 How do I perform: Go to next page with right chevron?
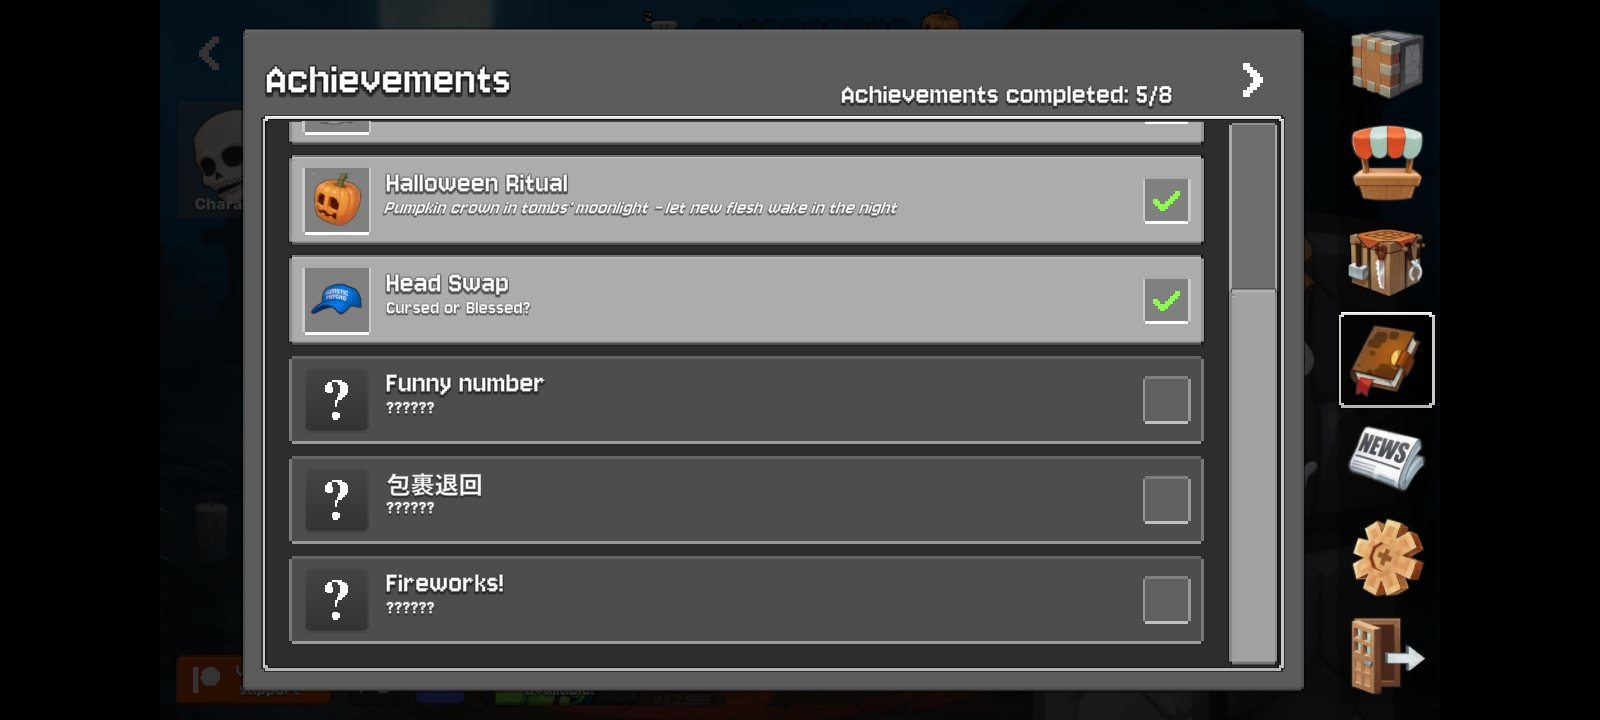pyautogui.click(x=1252, y=79)
